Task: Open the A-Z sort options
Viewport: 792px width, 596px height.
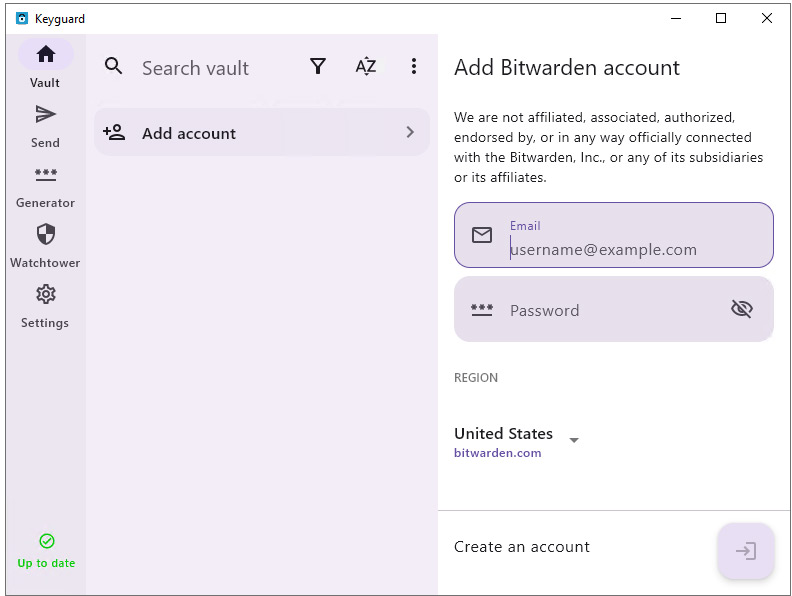Action: click(366, 66)
